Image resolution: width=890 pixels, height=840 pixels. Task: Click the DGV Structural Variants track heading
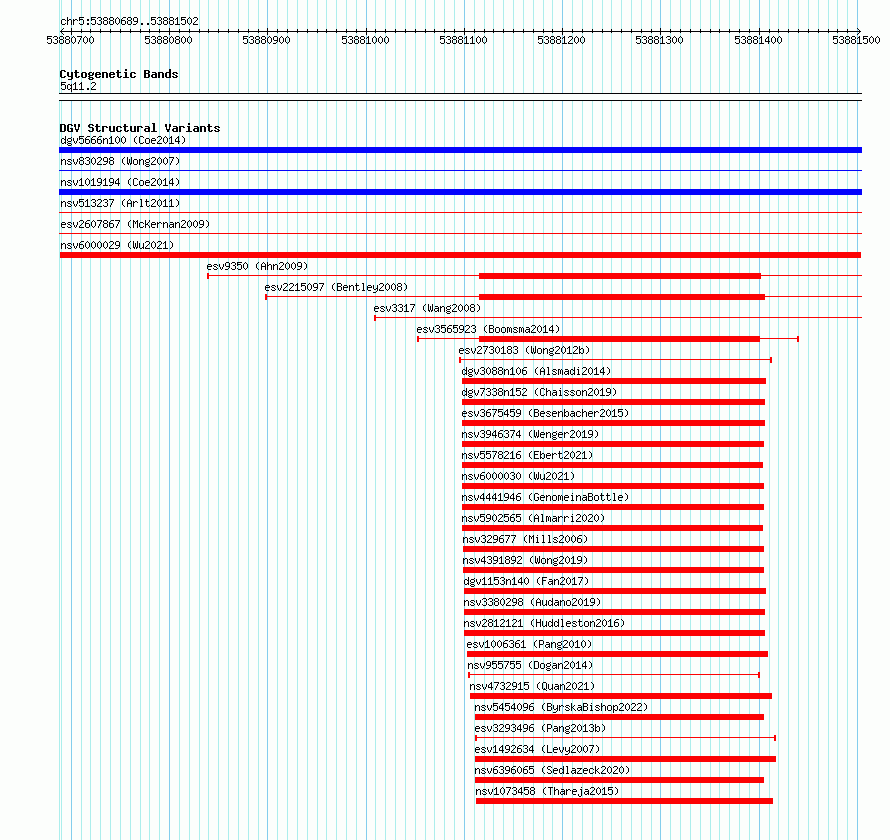coord(140,128)
